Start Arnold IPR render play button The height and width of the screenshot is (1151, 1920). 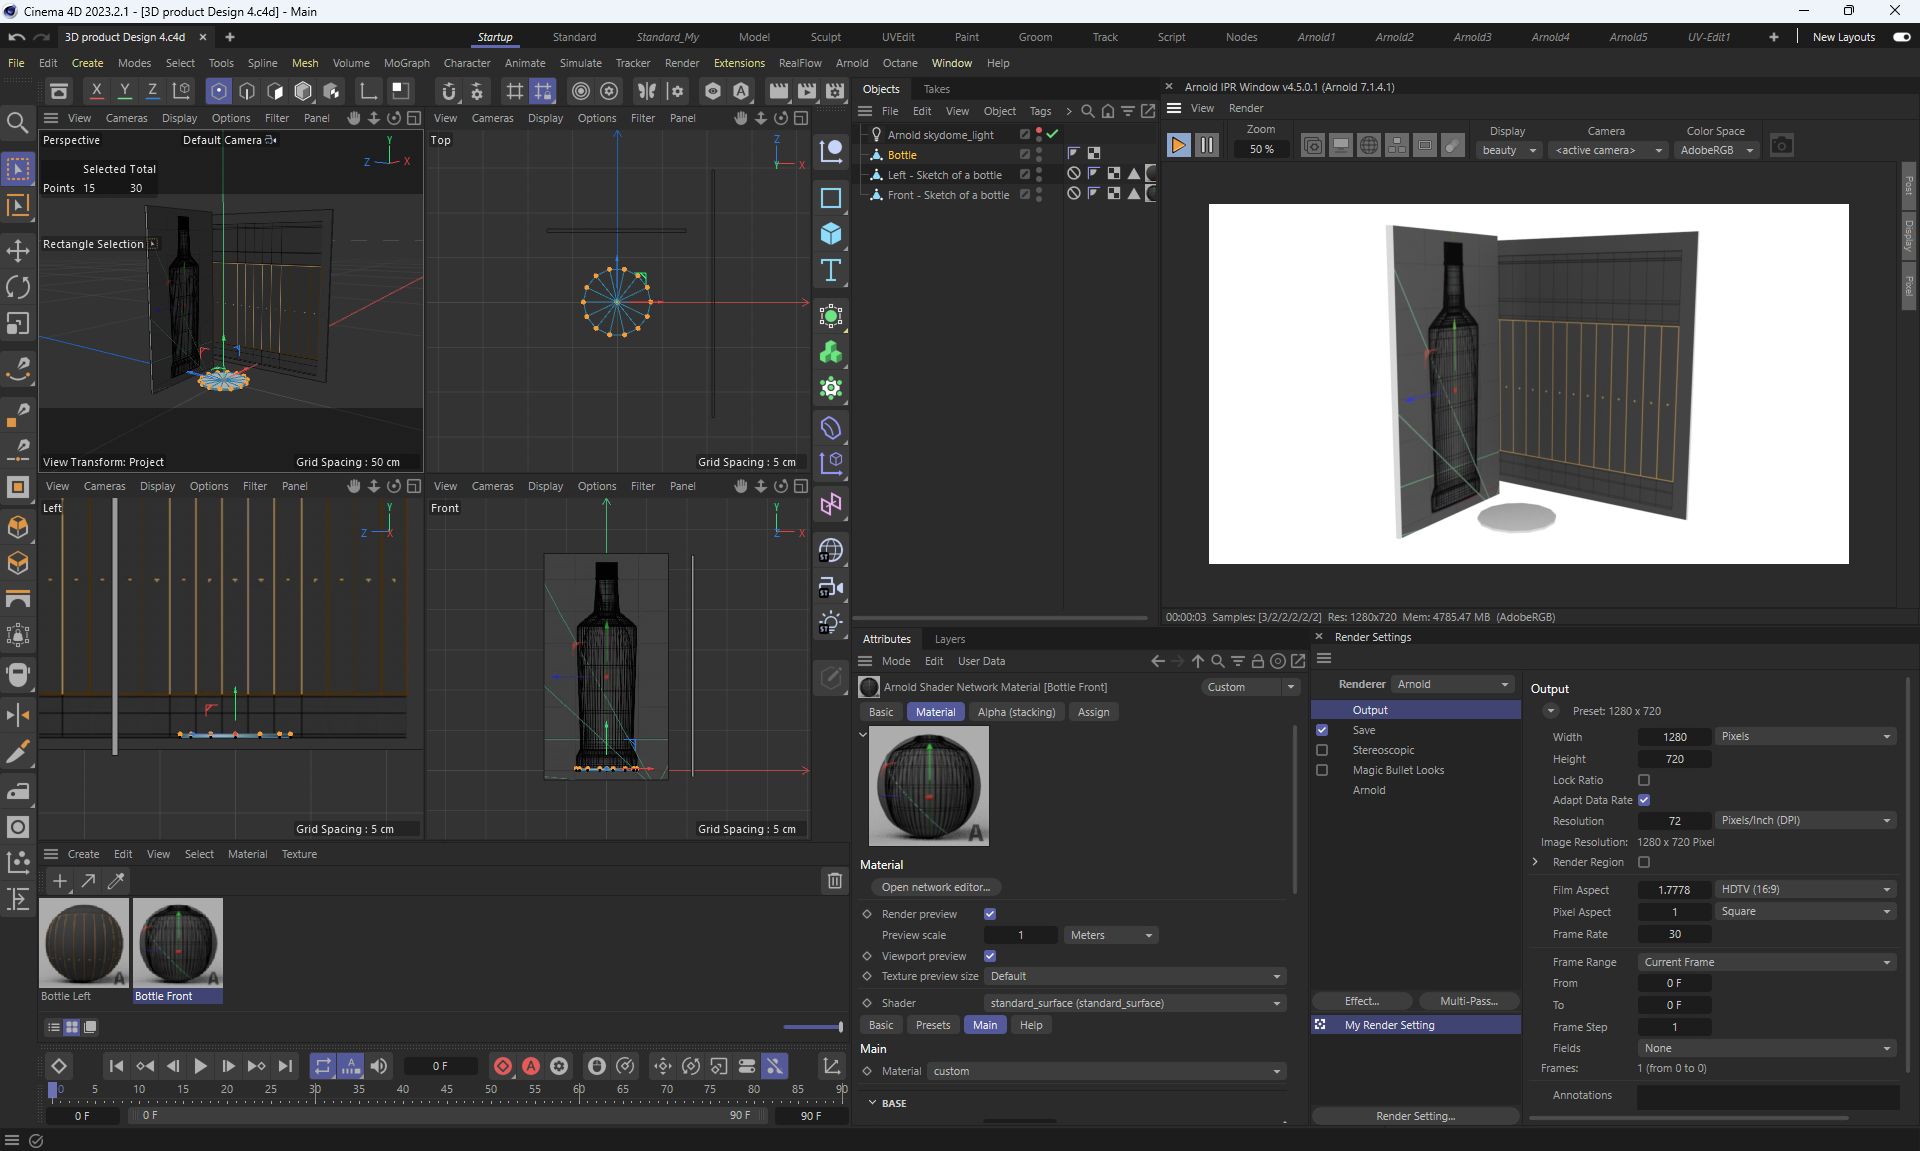coord(1178,146)
